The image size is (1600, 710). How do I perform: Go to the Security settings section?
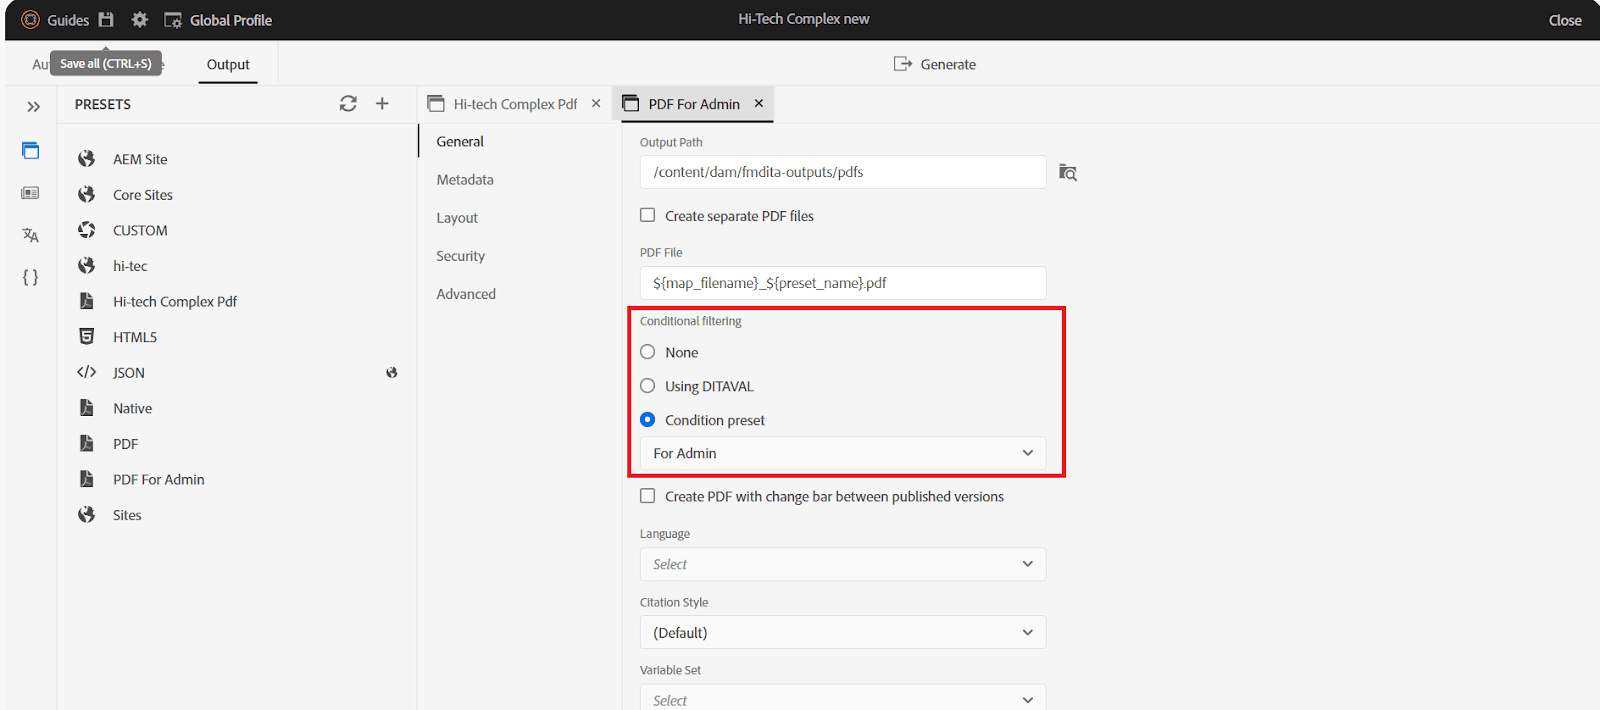[x=460, y=256]
